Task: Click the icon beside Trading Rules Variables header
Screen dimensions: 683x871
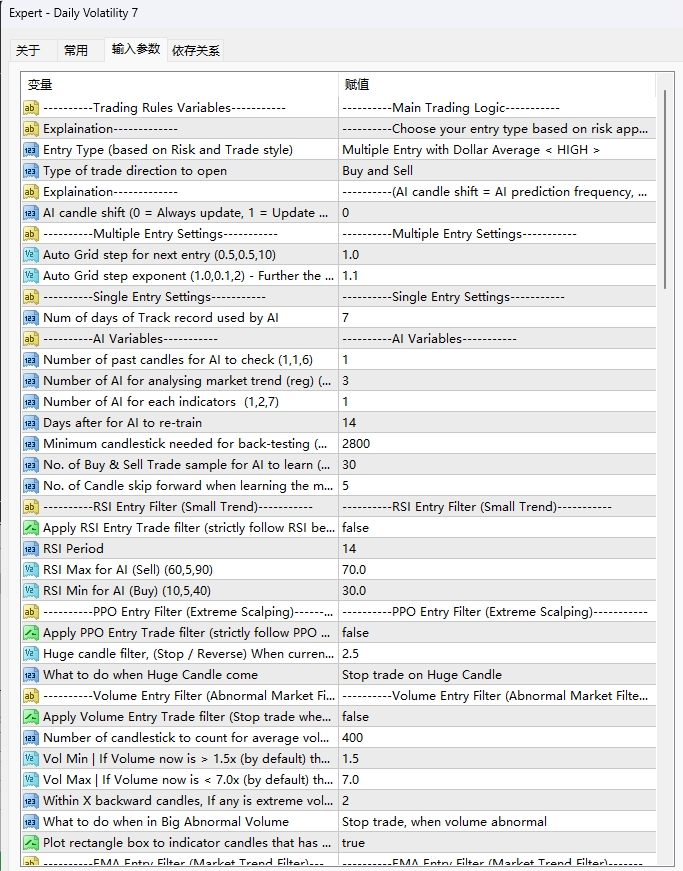Action: pos(30,108)
